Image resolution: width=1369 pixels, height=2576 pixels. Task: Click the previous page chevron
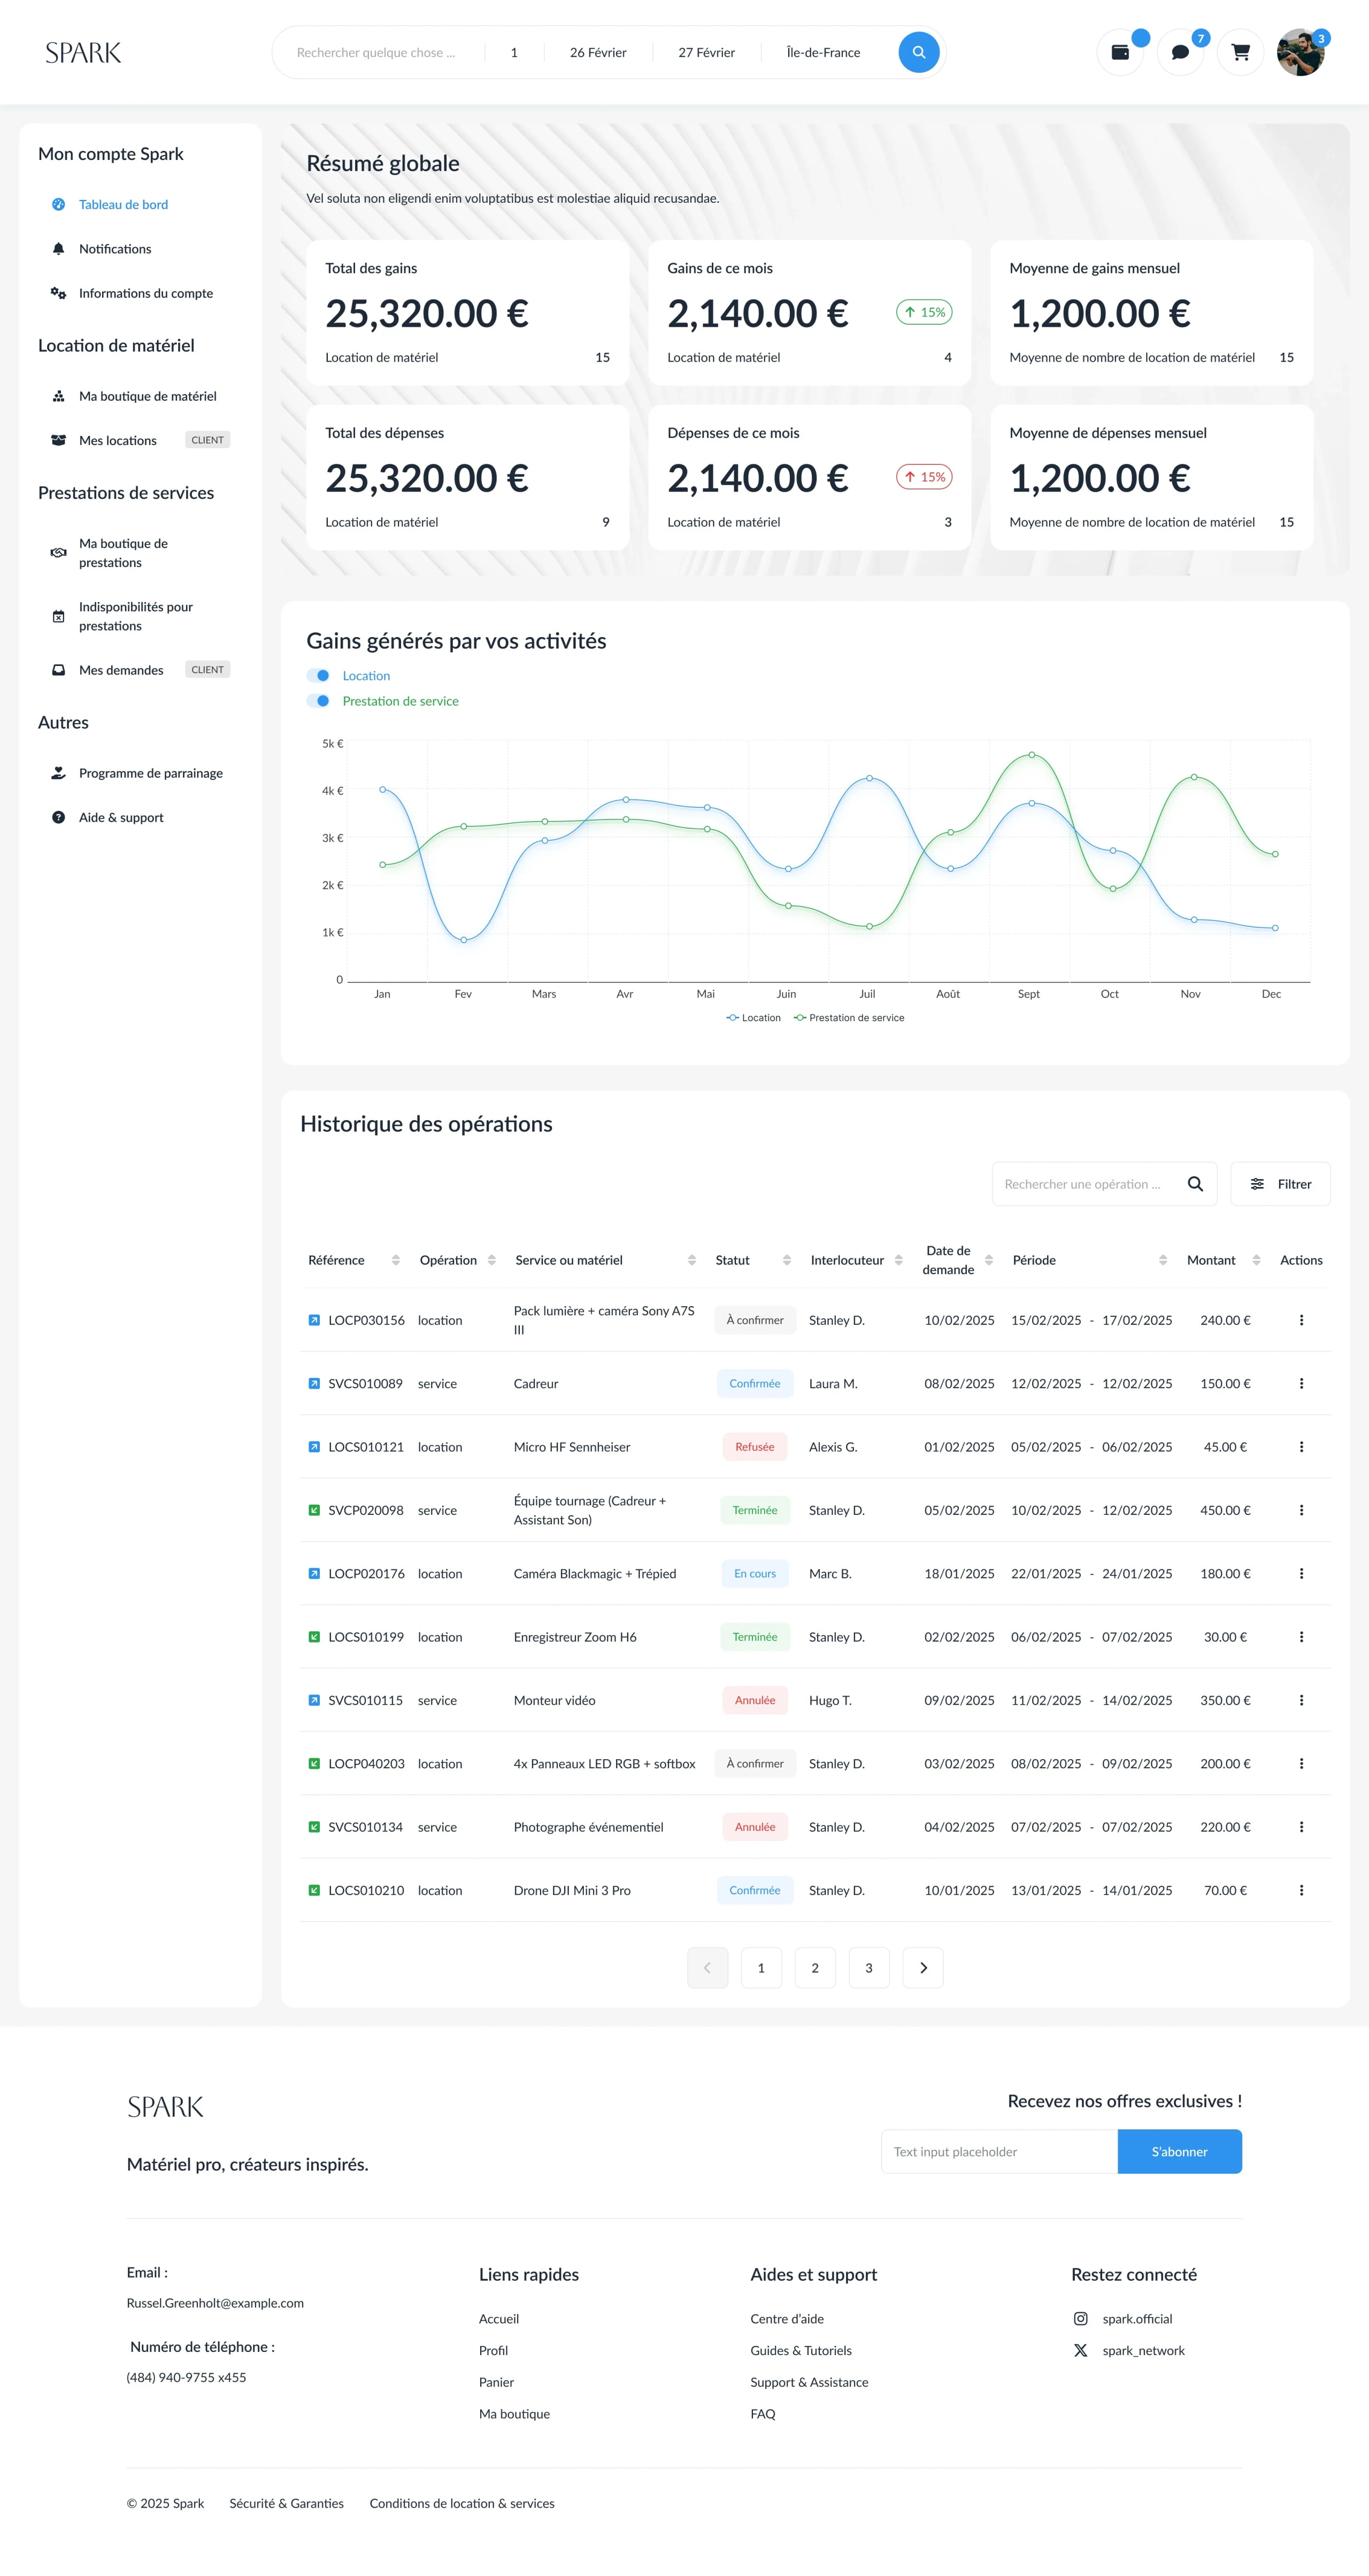click(707, 1968)
